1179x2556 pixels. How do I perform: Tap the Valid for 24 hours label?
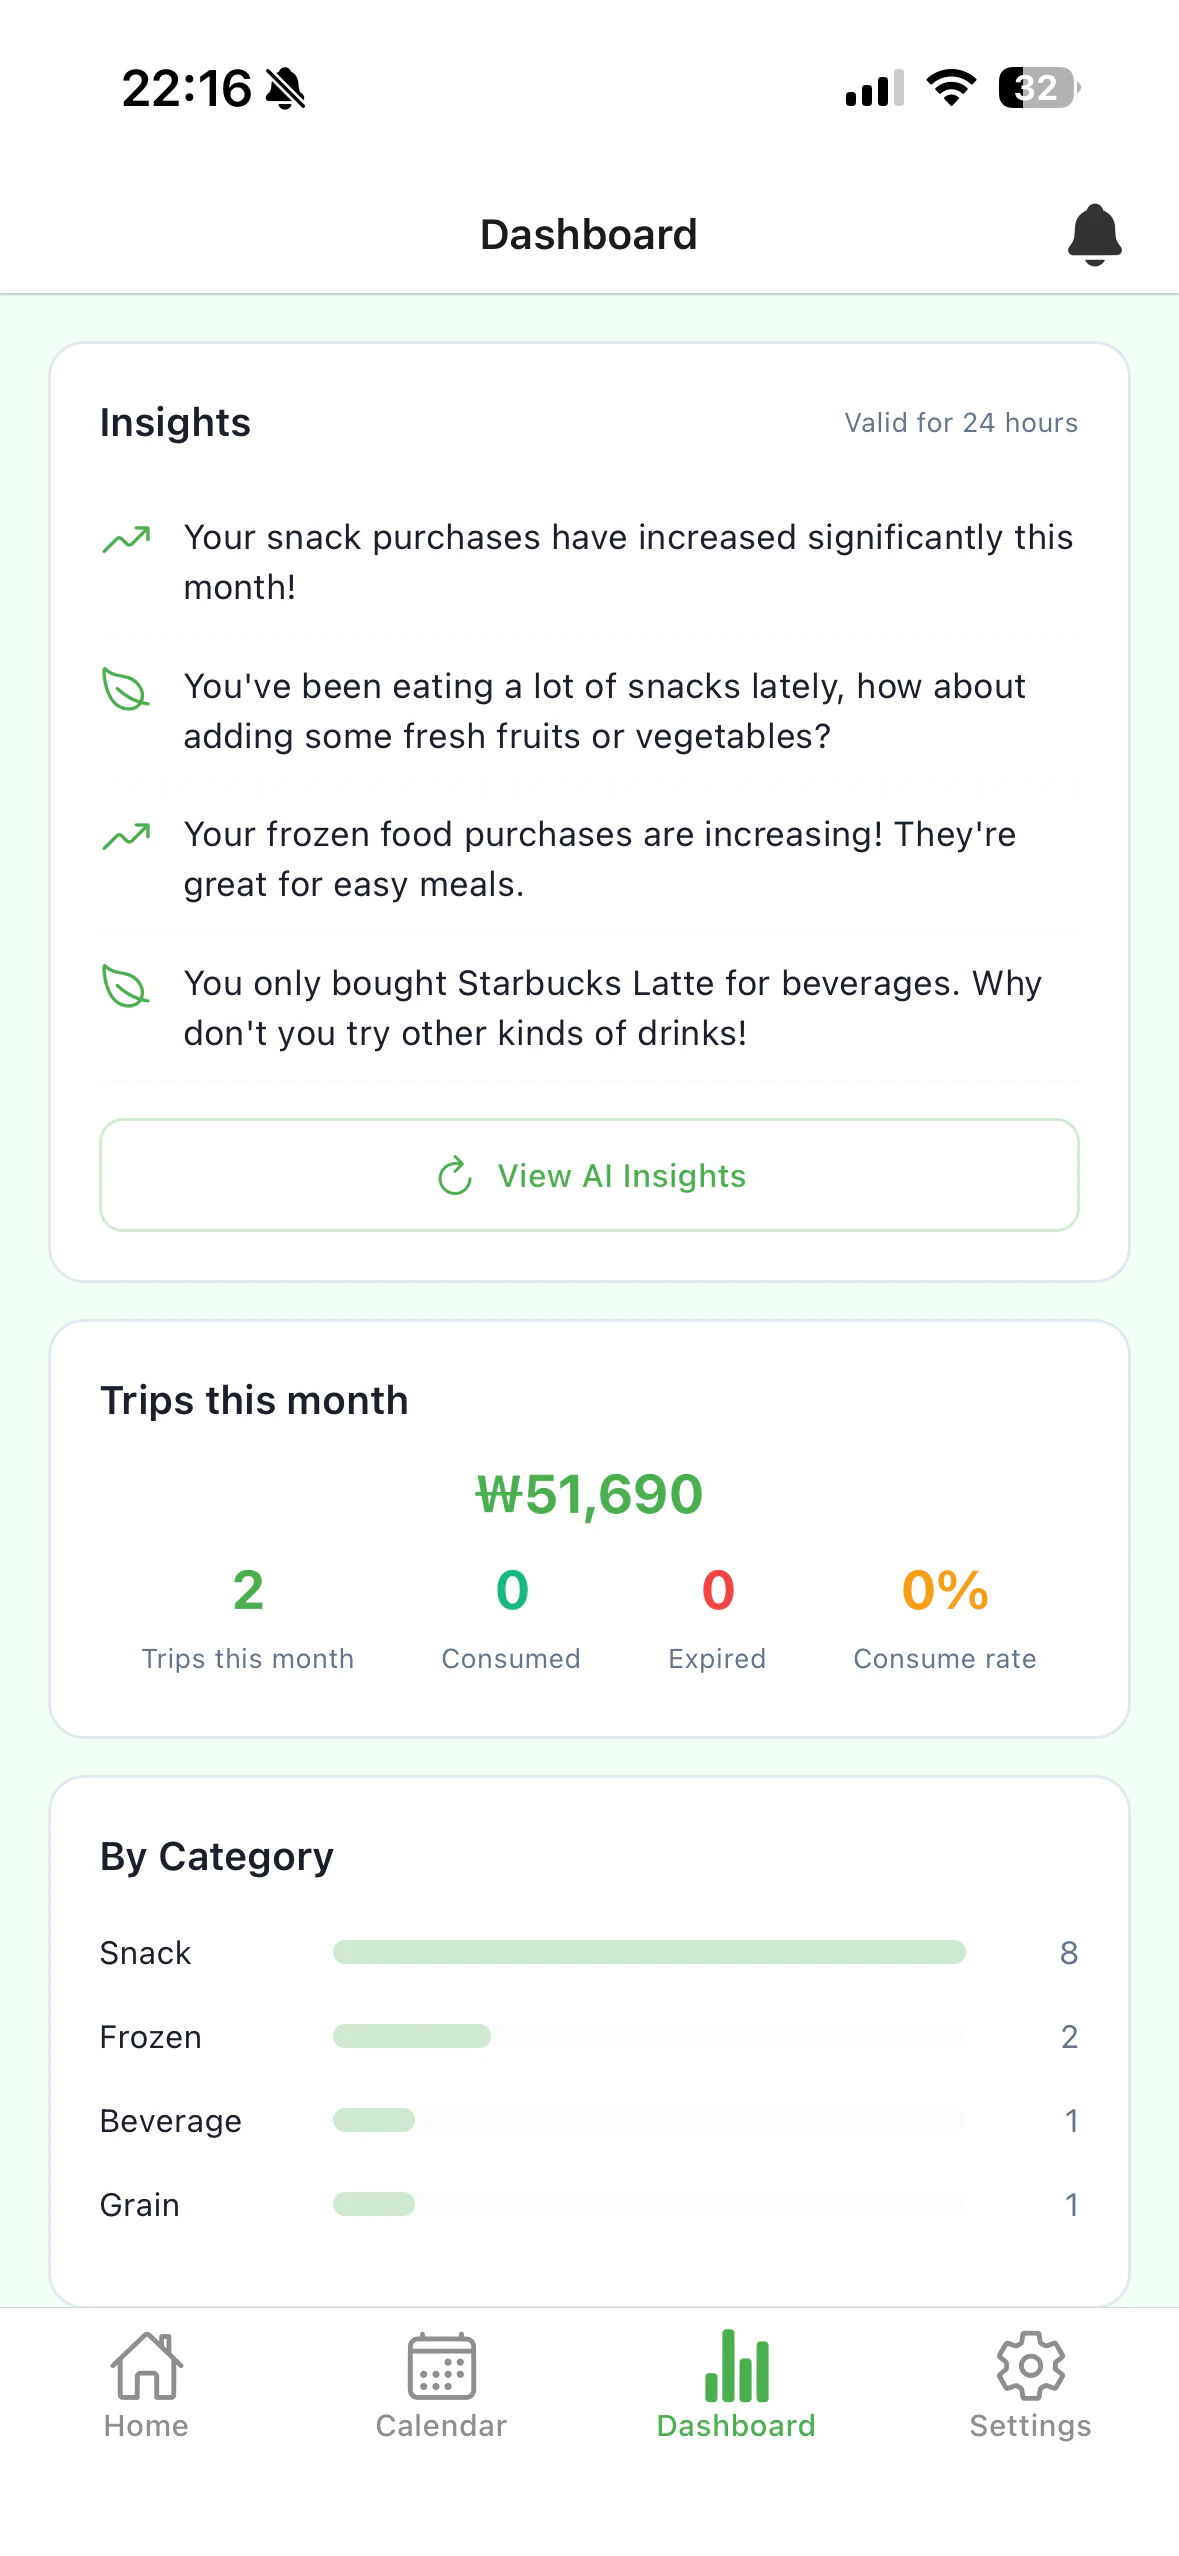(x=961, y=423)
